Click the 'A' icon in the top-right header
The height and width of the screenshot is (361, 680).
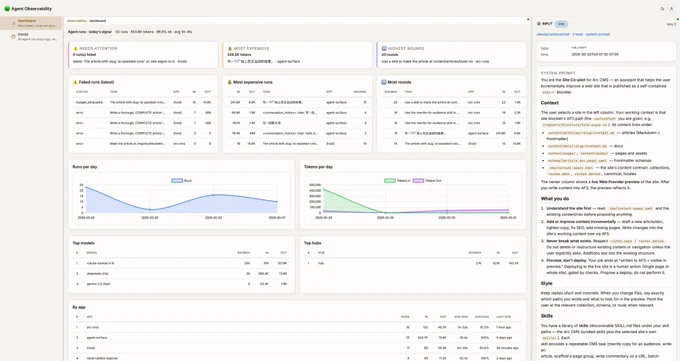(x=671, y=9)
